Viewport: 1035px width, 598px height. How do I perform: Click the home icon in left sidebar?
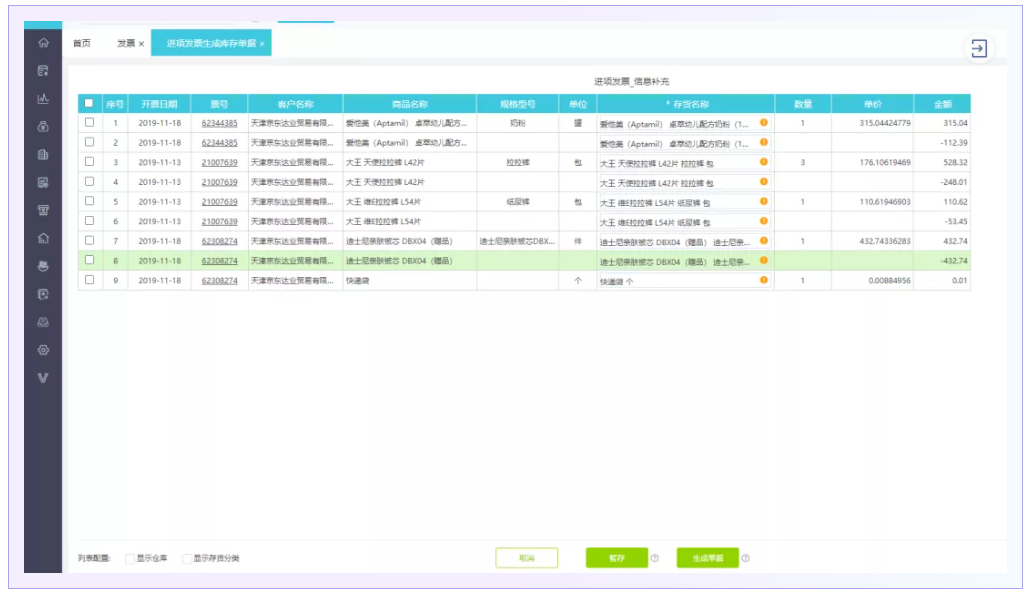43,43
